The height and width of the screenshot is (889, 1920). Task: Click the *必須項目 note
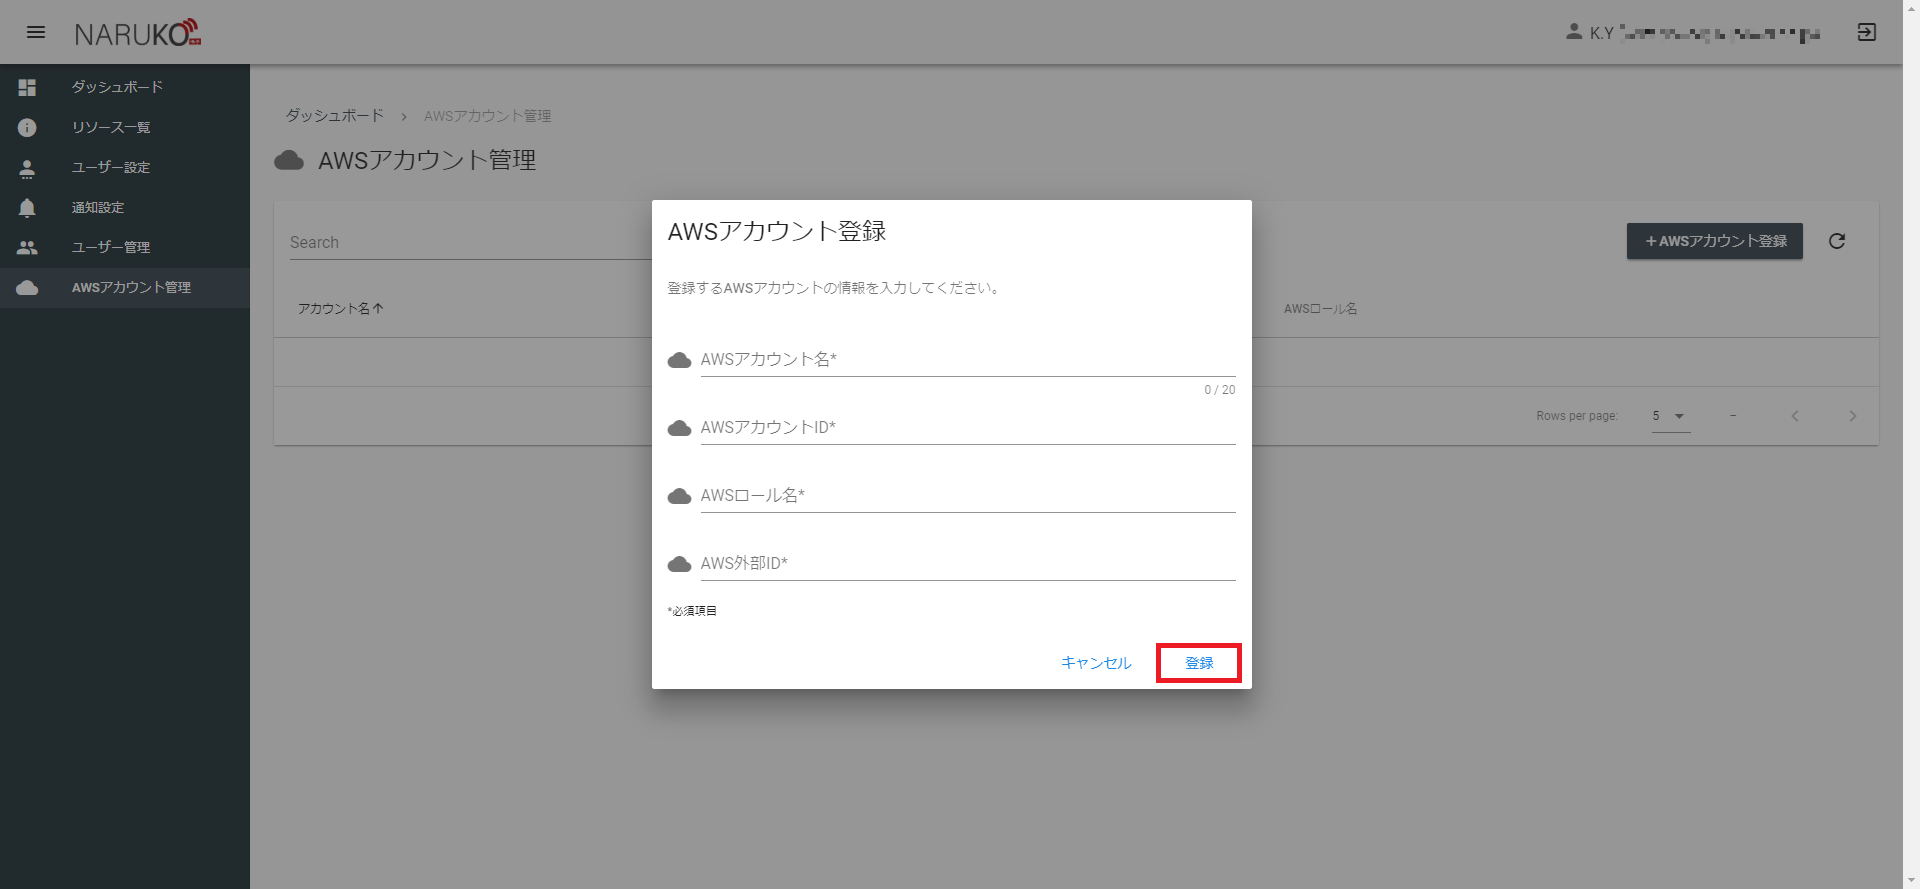692,611
